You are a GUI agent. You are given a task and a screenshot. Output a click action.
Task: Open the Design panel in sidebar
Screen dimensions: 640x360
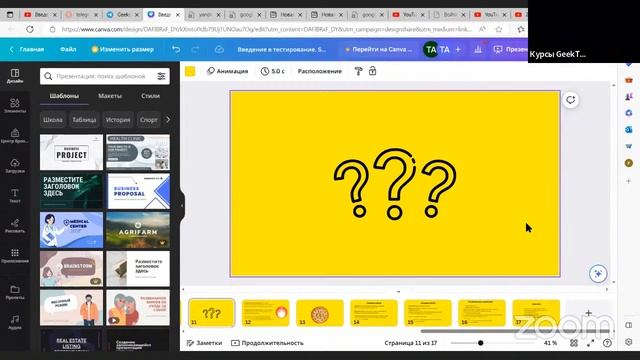(x=15, y=76)
